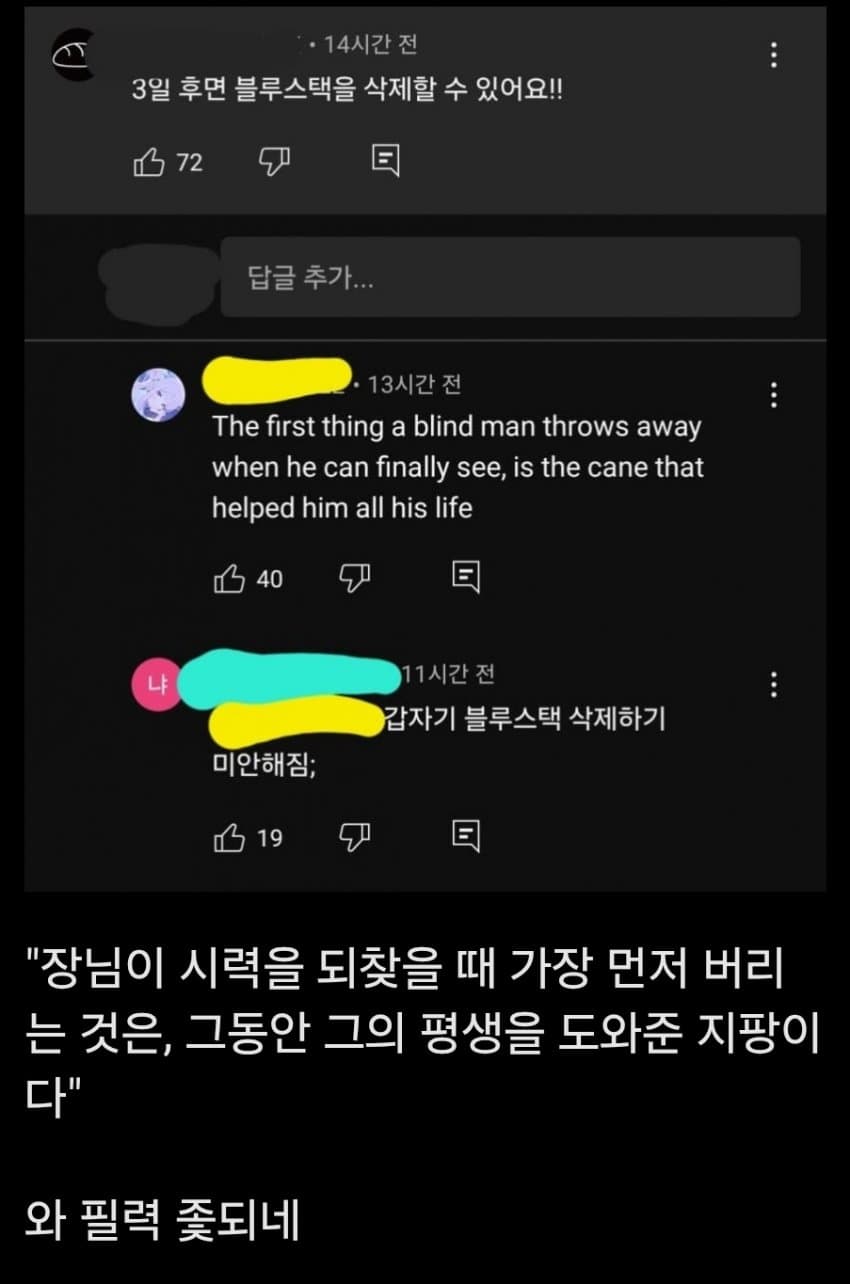
Task: Open the three-dot menu of the top comment
Action: click(x=773, y=55)
